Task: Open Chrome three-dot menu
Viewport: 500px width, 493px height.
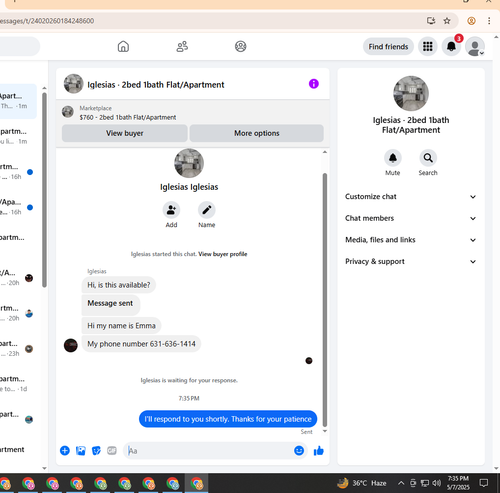Action: (x=489, y=21)
